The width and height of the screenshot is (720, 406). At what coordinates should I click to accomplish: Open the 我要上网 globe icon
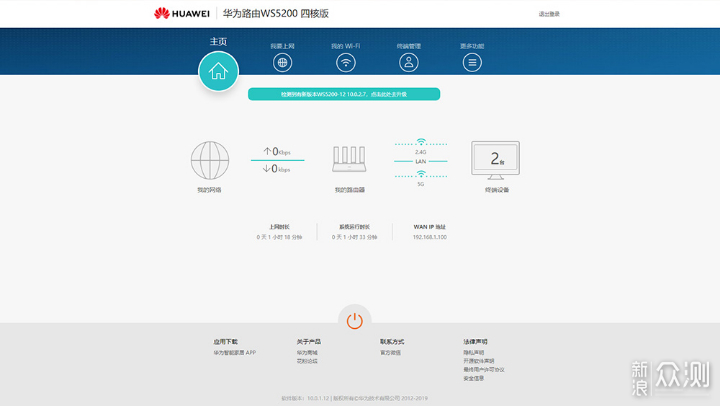click(282, 62)
